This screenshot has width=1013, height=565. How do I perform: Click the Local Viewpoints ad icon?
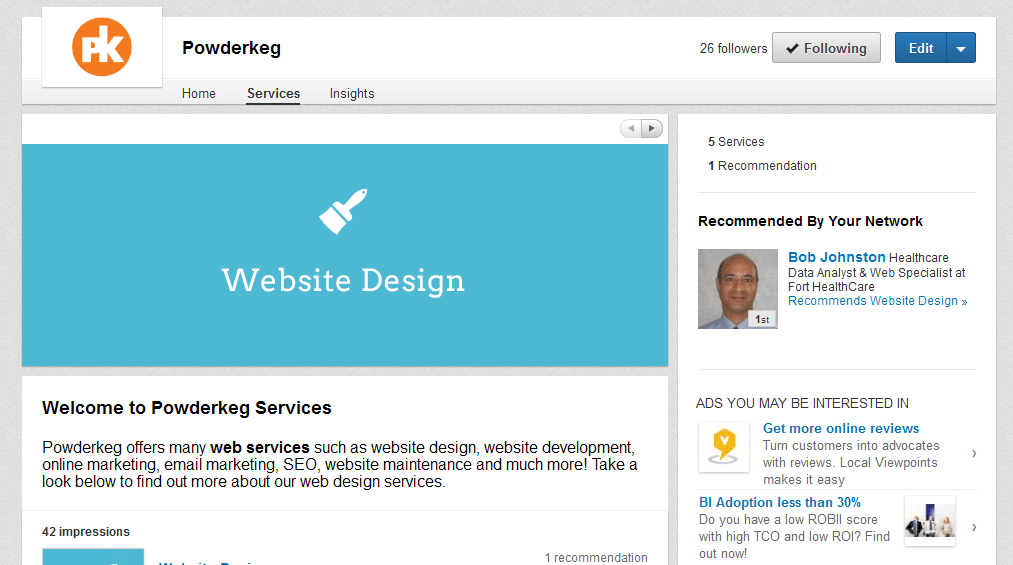(724, 447)
